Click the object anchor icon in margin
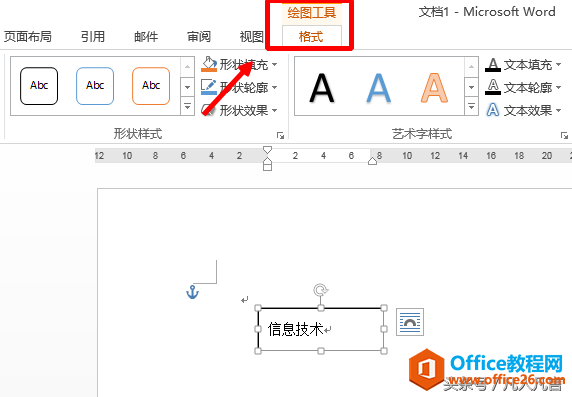Image resolution: width=572 pixels, height=397 pixels. (193, 292)
